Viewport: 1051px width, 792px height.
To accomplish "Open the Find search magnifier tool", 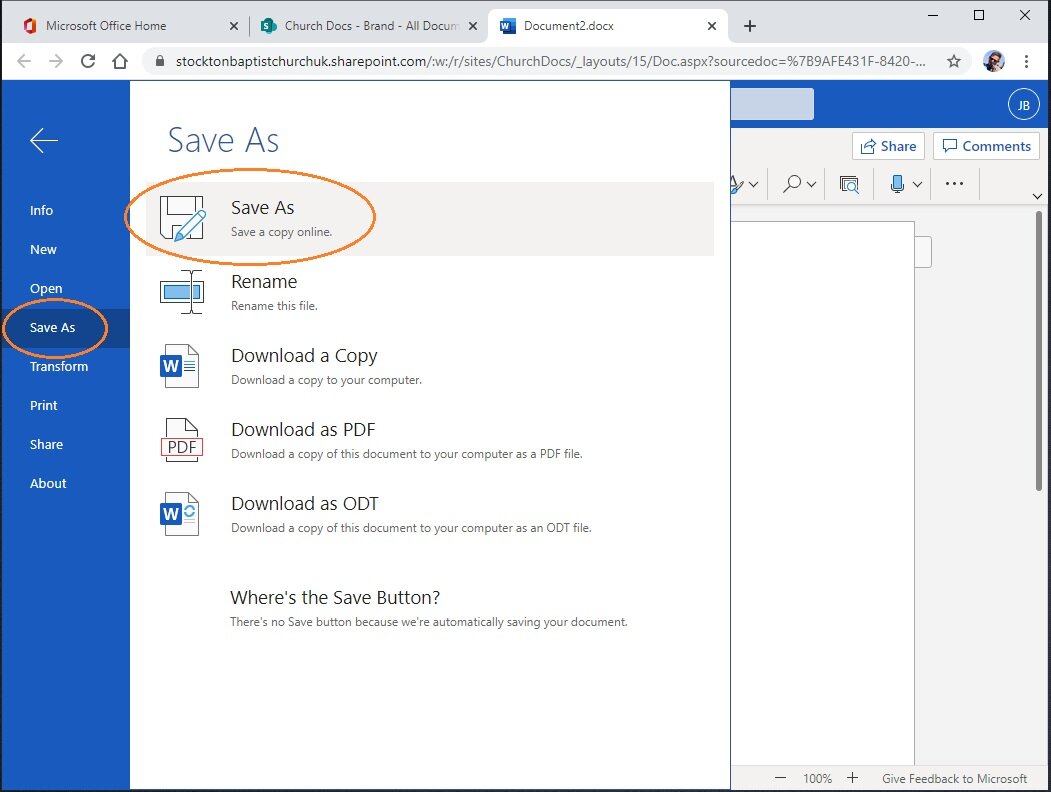I will [x=792, y=184].
